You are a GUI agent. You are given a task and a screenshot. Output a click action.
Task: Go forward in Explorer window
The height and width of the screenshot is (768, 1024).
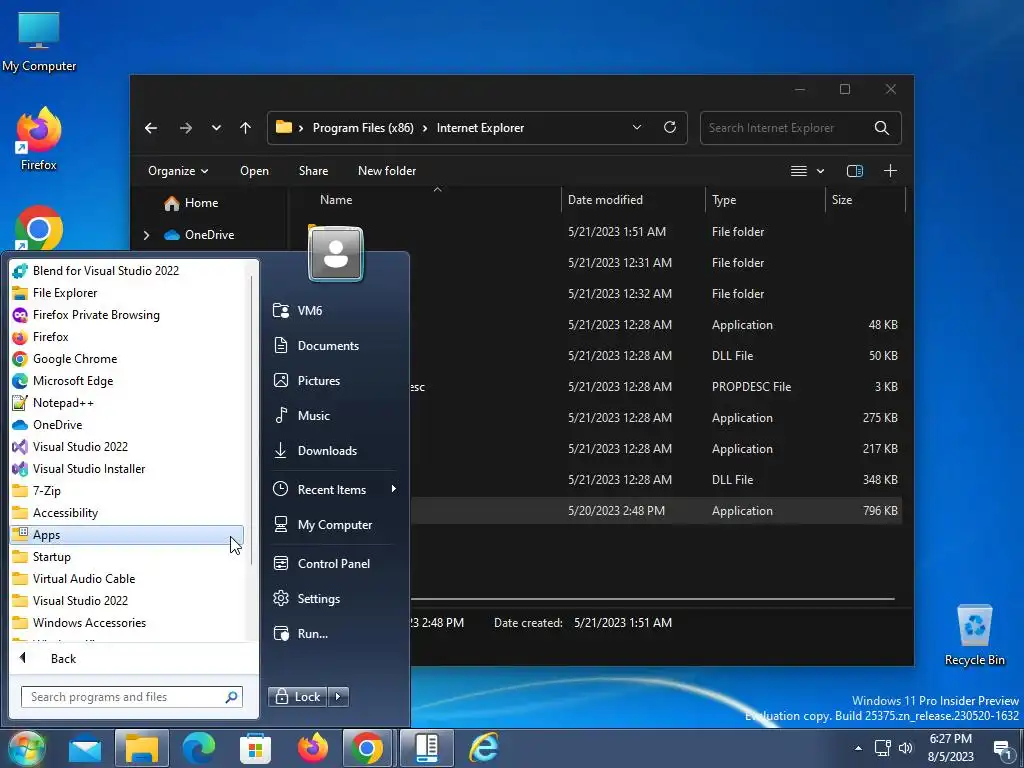pyautogui.click(x=185, y=128)
